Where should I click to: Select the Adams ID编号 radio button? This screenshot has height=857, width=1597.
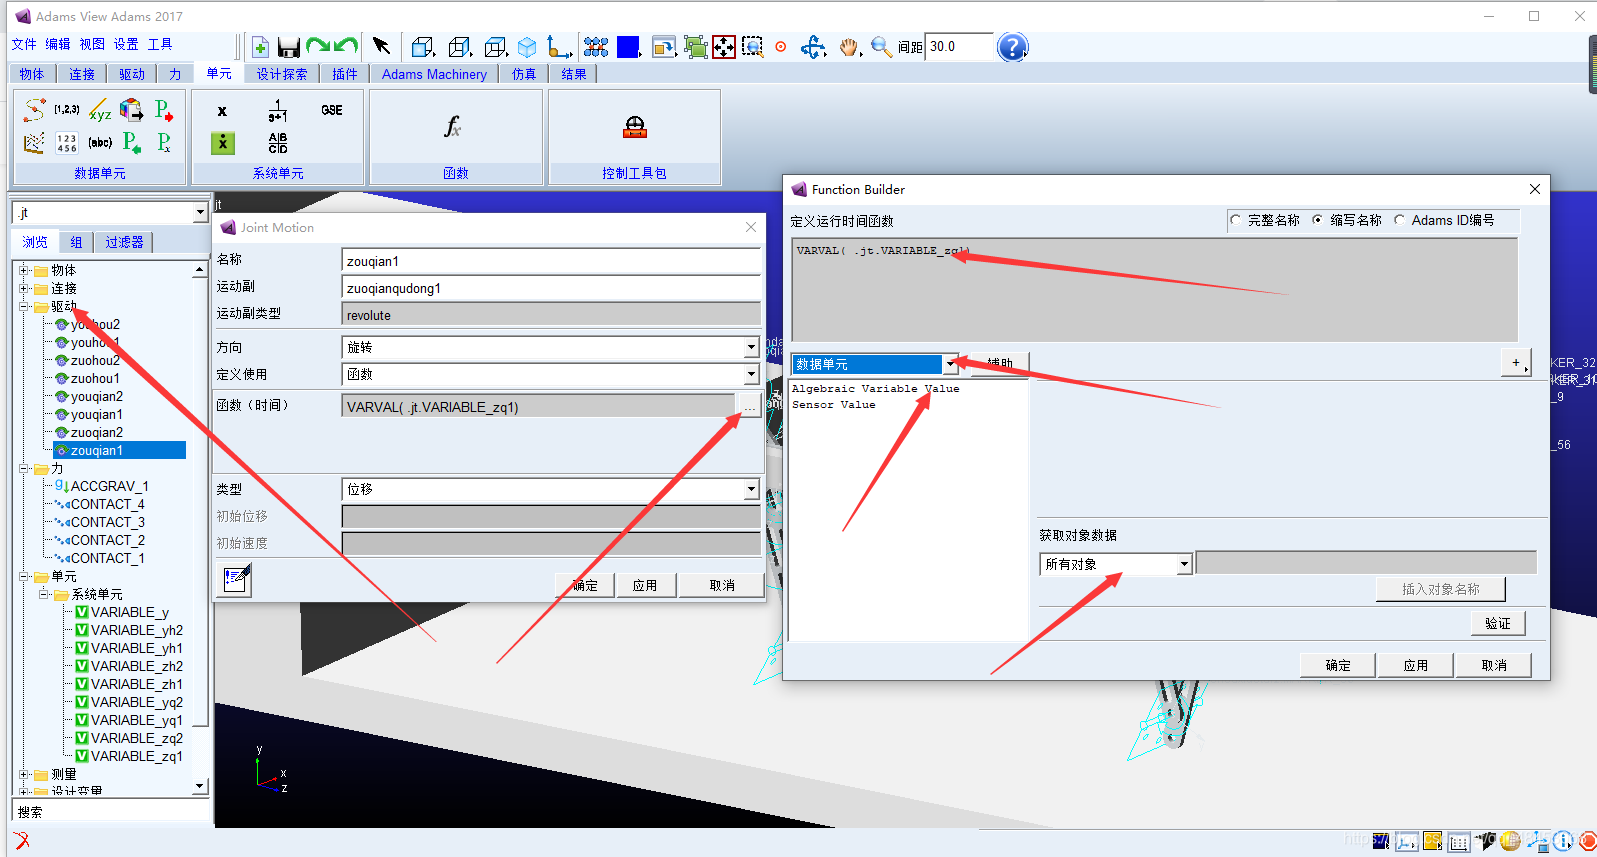click(1400, 220)
